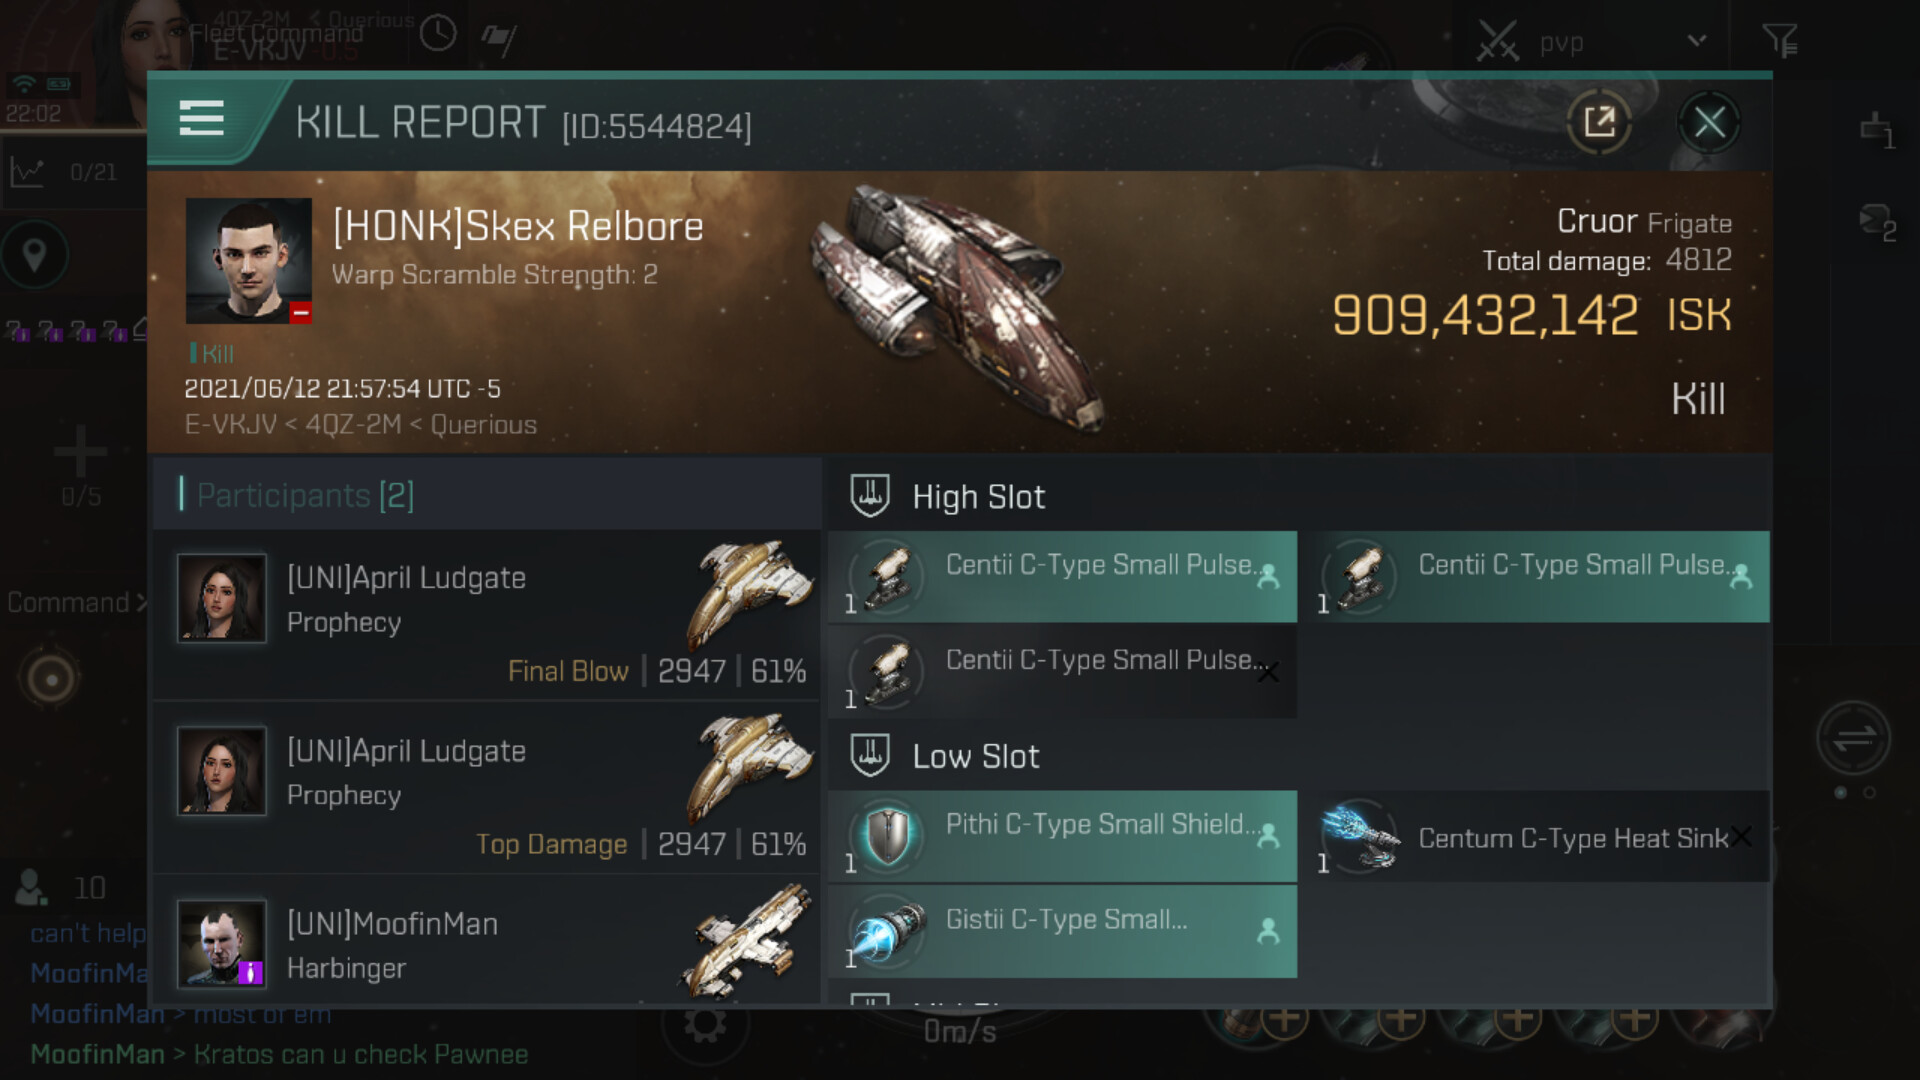Select the High Slot section icon
This screenshot has height=1080, width=1920.
(x=869, y=496)
